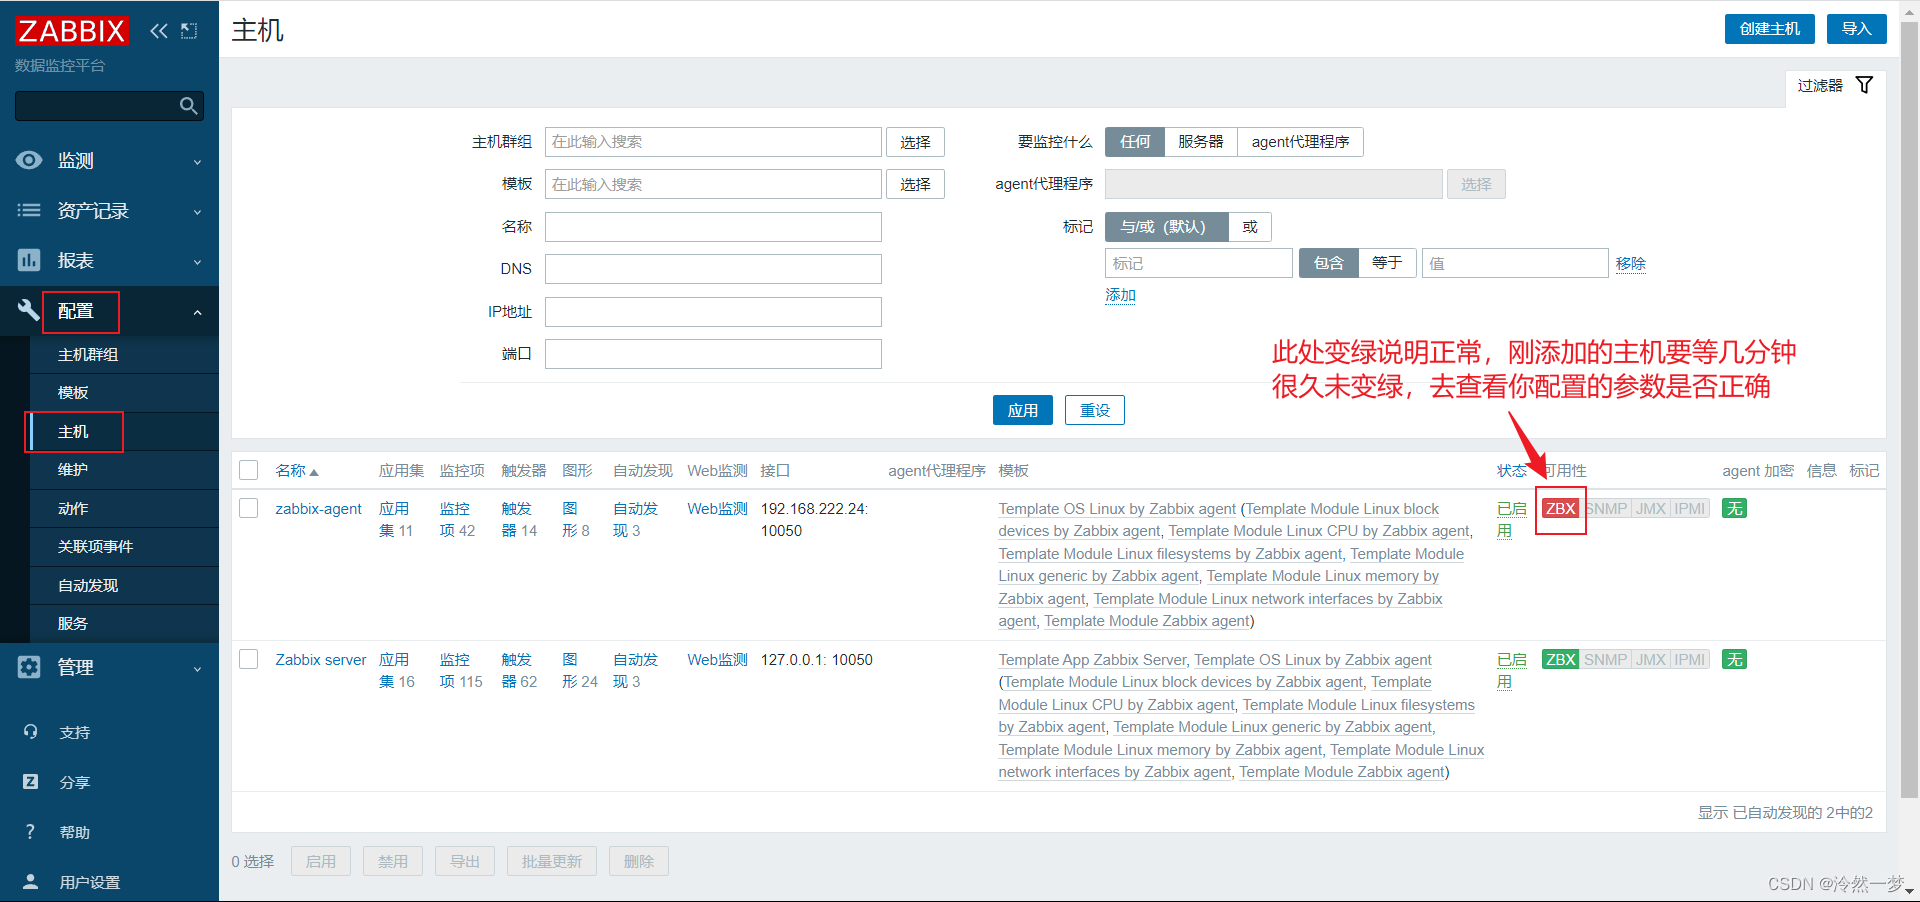Click the 创建主机 button
Viewport: 1920px width, 902px height.
coord(1769,29)
